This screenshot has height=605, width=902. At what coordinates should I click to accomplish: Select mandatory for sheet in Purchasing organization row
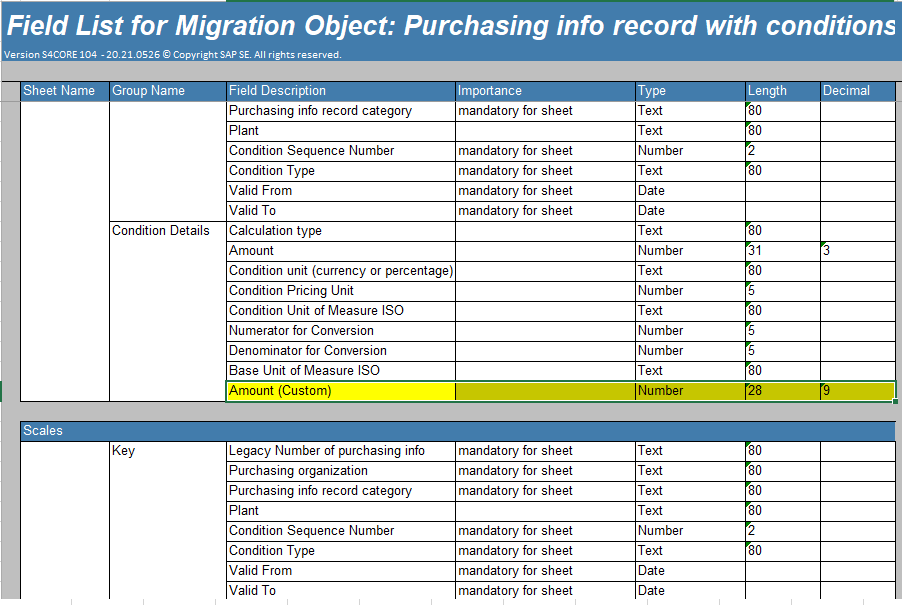(545, 471)
